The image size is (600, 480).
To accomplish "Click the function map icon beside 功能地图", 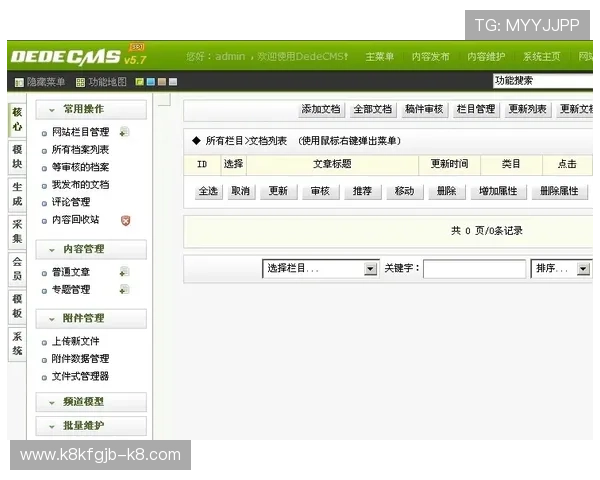I will coord(80,82).
